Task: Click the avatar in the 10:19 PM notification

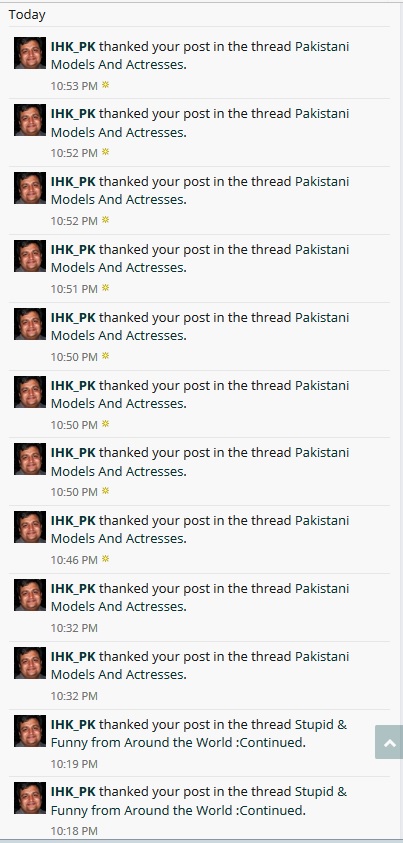Action: (x=30, y=731)
